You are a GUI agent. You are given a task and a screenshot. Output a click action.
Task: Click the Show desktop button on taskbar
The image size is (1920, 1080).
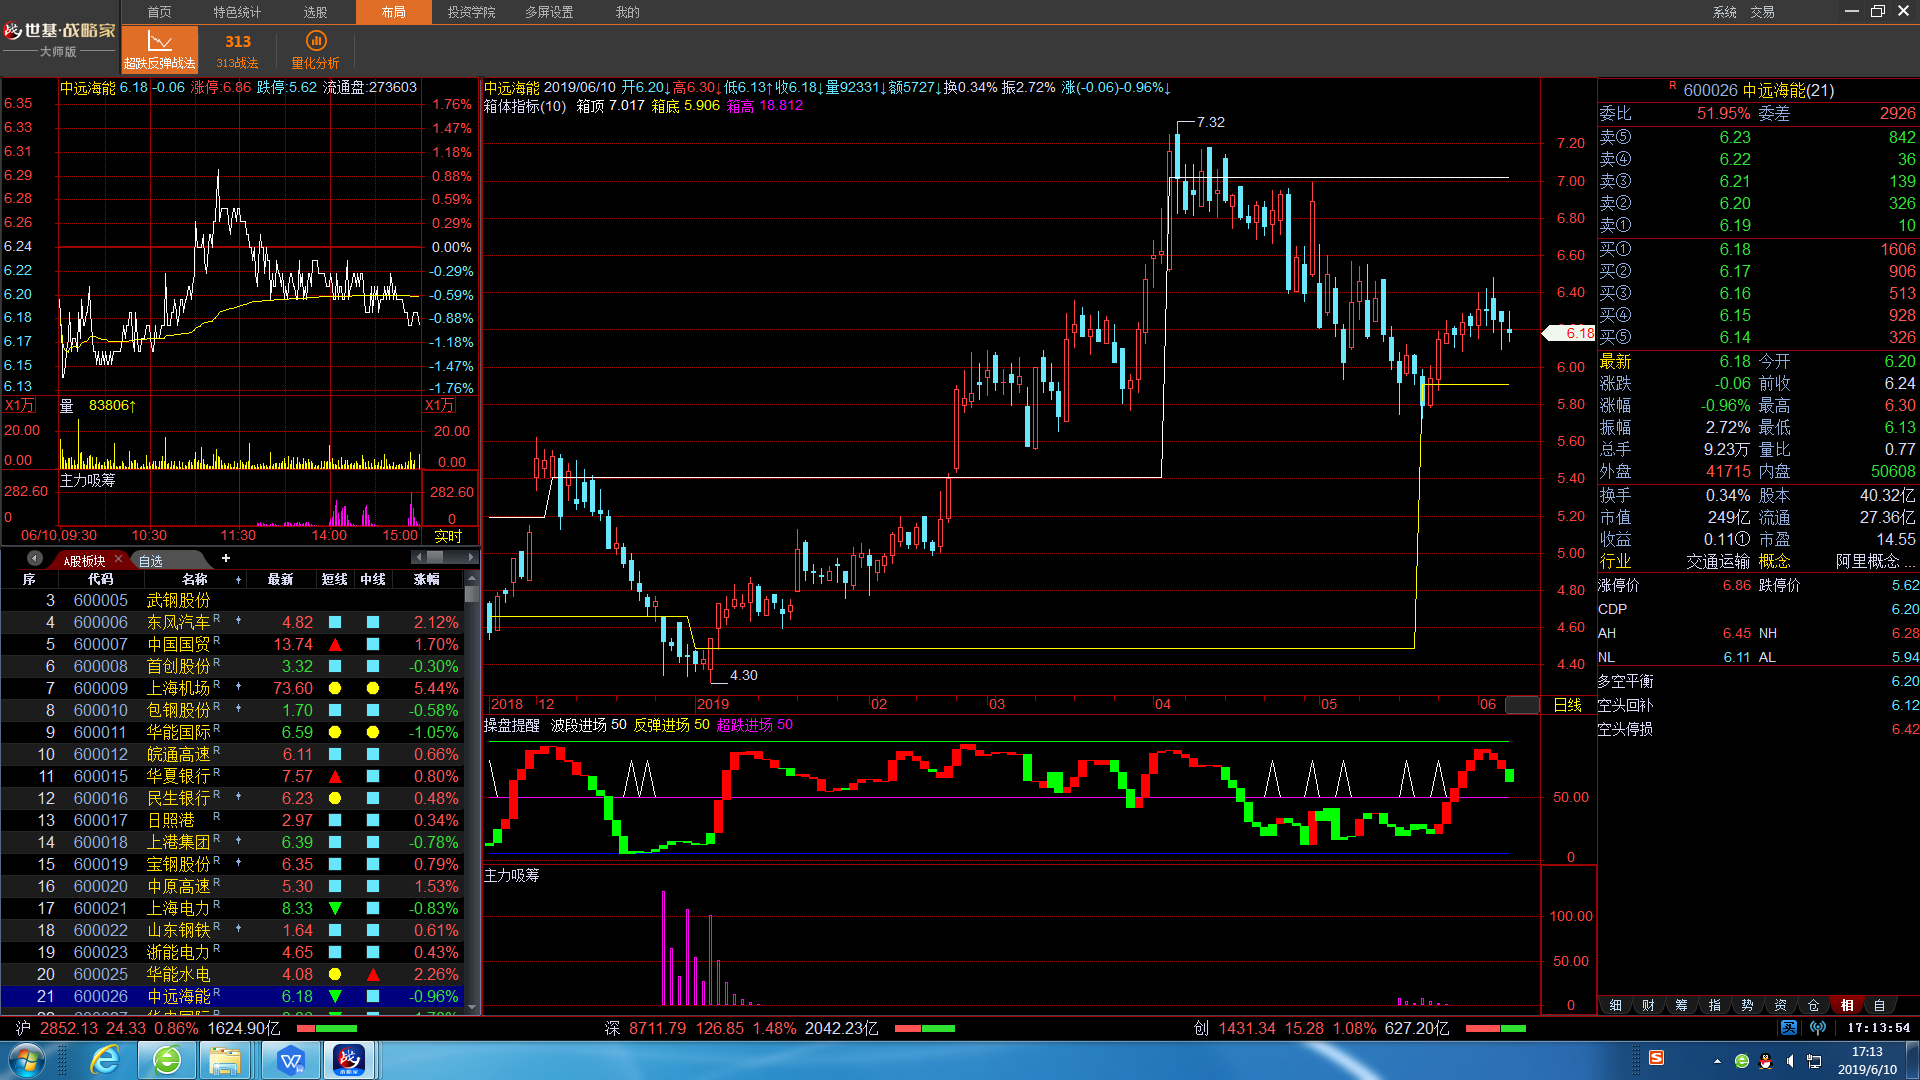[1913, 1060]
